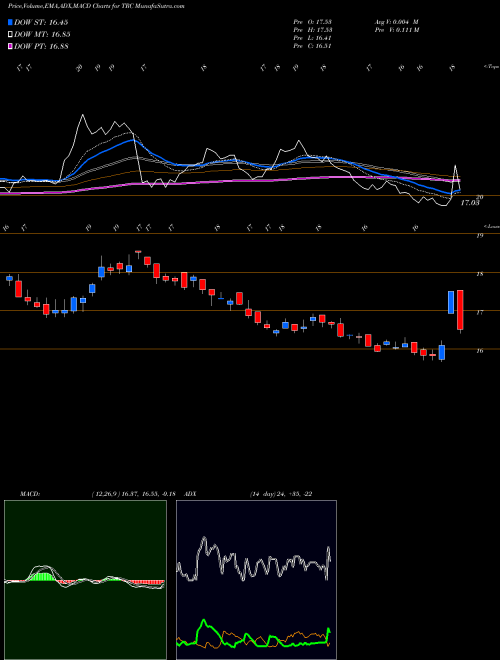Click the ADX (14 day) values text
Image resolution: width=500 pixels, height=660 pixels.
[281, 494]
